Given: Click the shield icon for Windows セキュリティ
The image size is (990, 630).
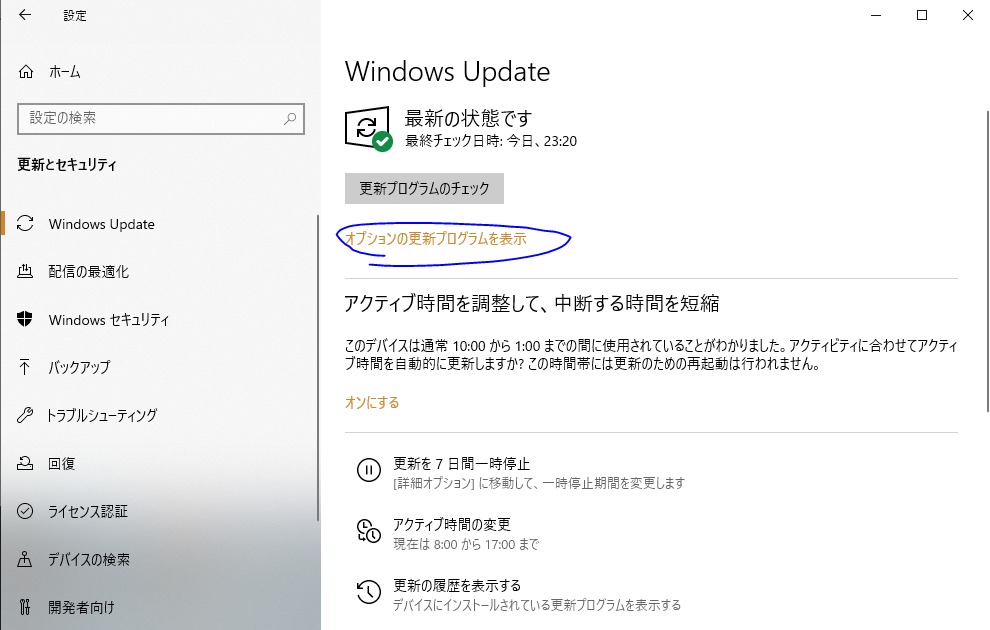Looking at the screenshot, I should click(x=25, y=319).
